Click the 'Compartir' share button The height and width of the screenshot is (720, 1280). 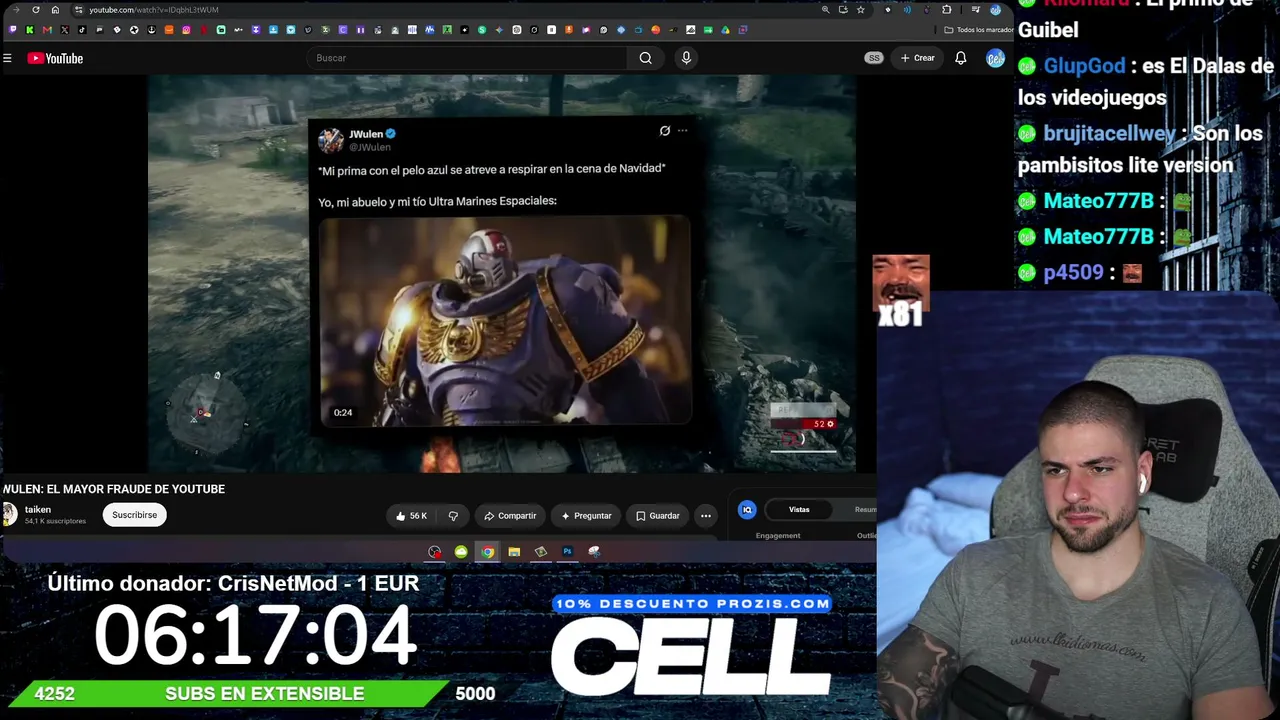click(510, 516)
